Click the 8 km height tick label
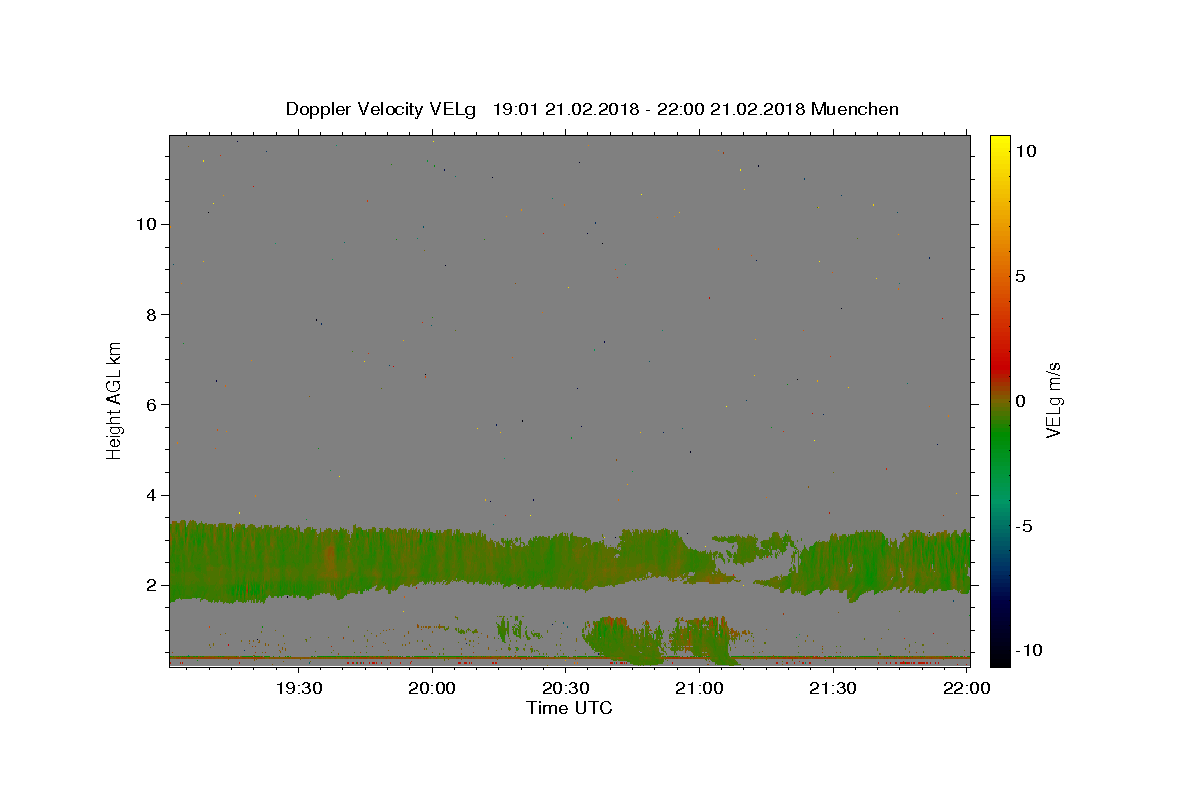 (x=151, y=314)
